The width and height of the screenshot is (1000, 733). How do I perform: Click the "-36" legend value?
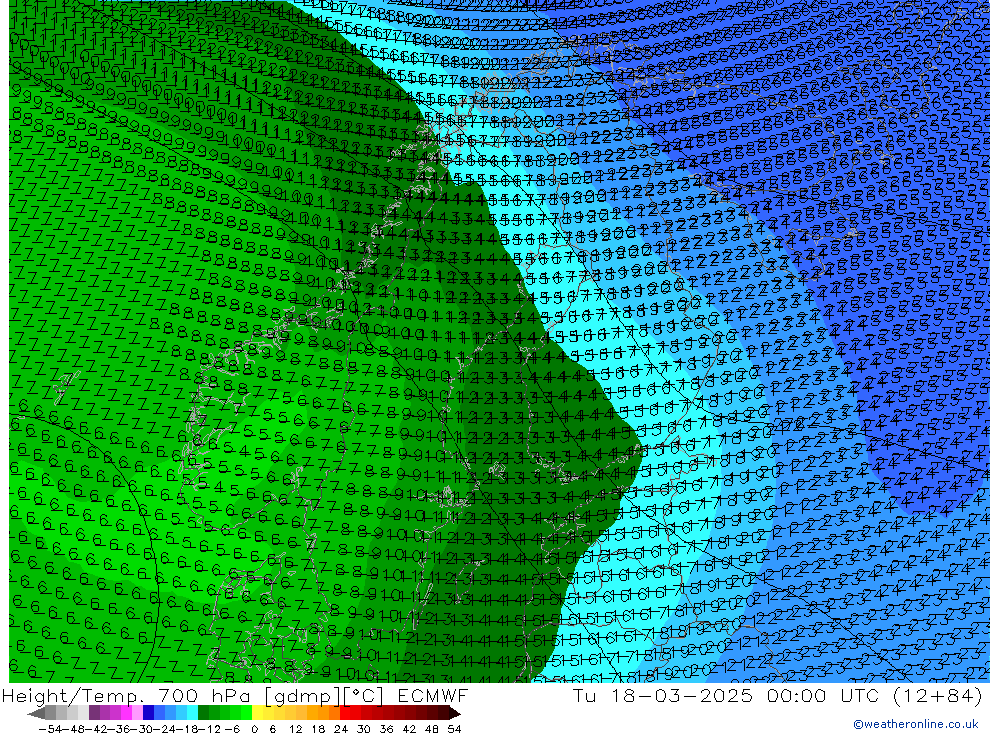click(119, 729)
